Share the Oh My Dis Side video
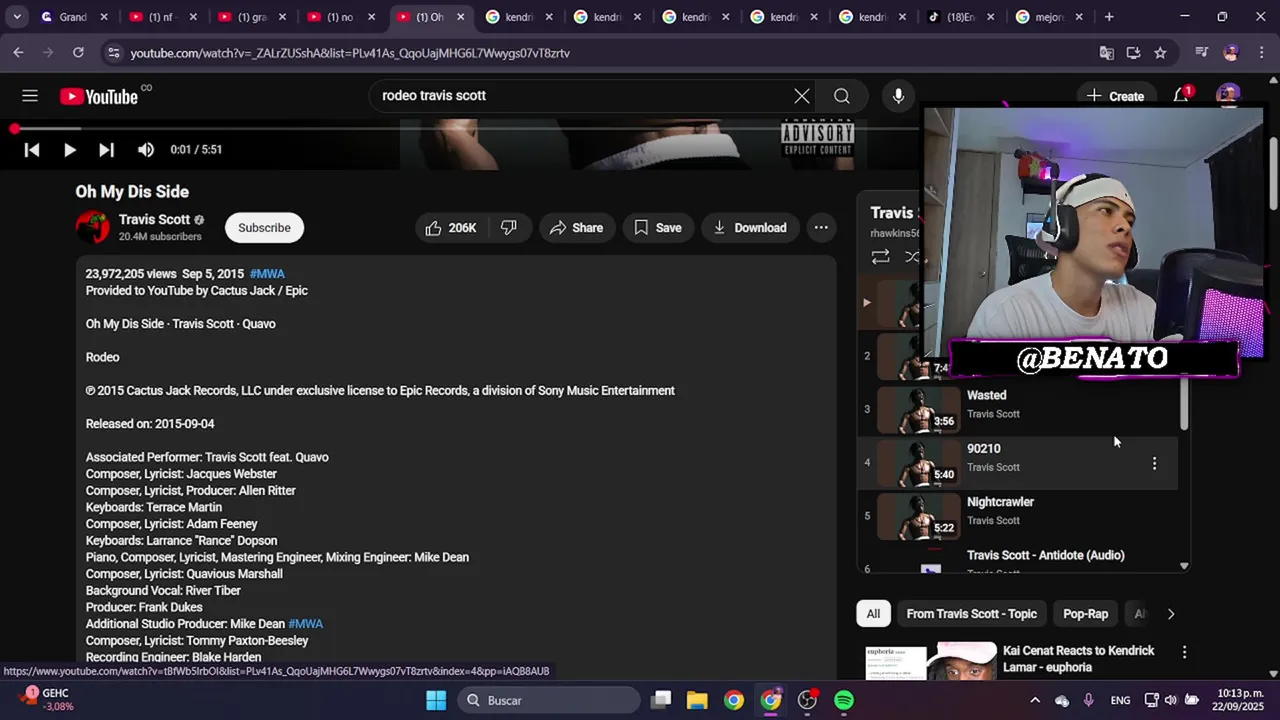The width and height of the screenshot is (1280, 720). tap(576, 228)
